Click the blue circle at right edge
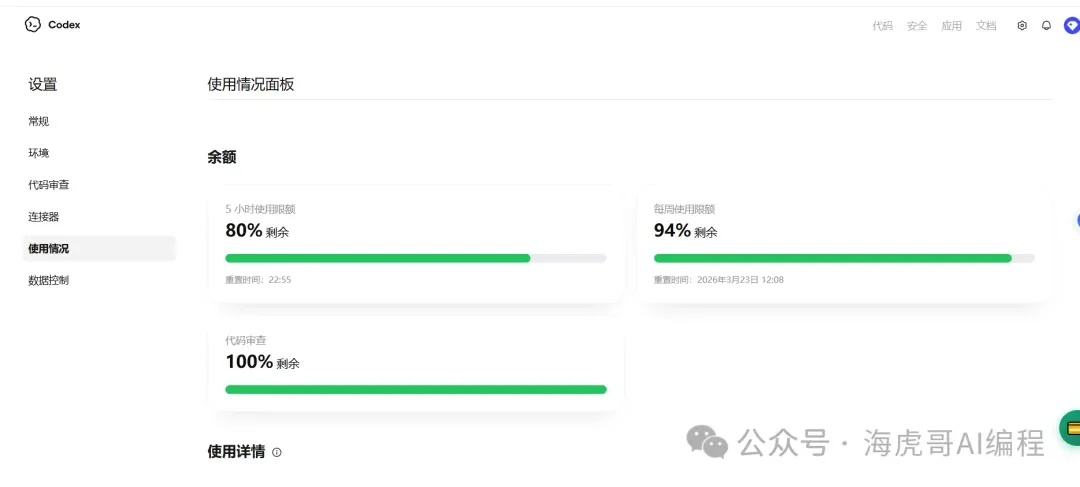Viewport: 1080px width, 487px height. [1077, 220]
